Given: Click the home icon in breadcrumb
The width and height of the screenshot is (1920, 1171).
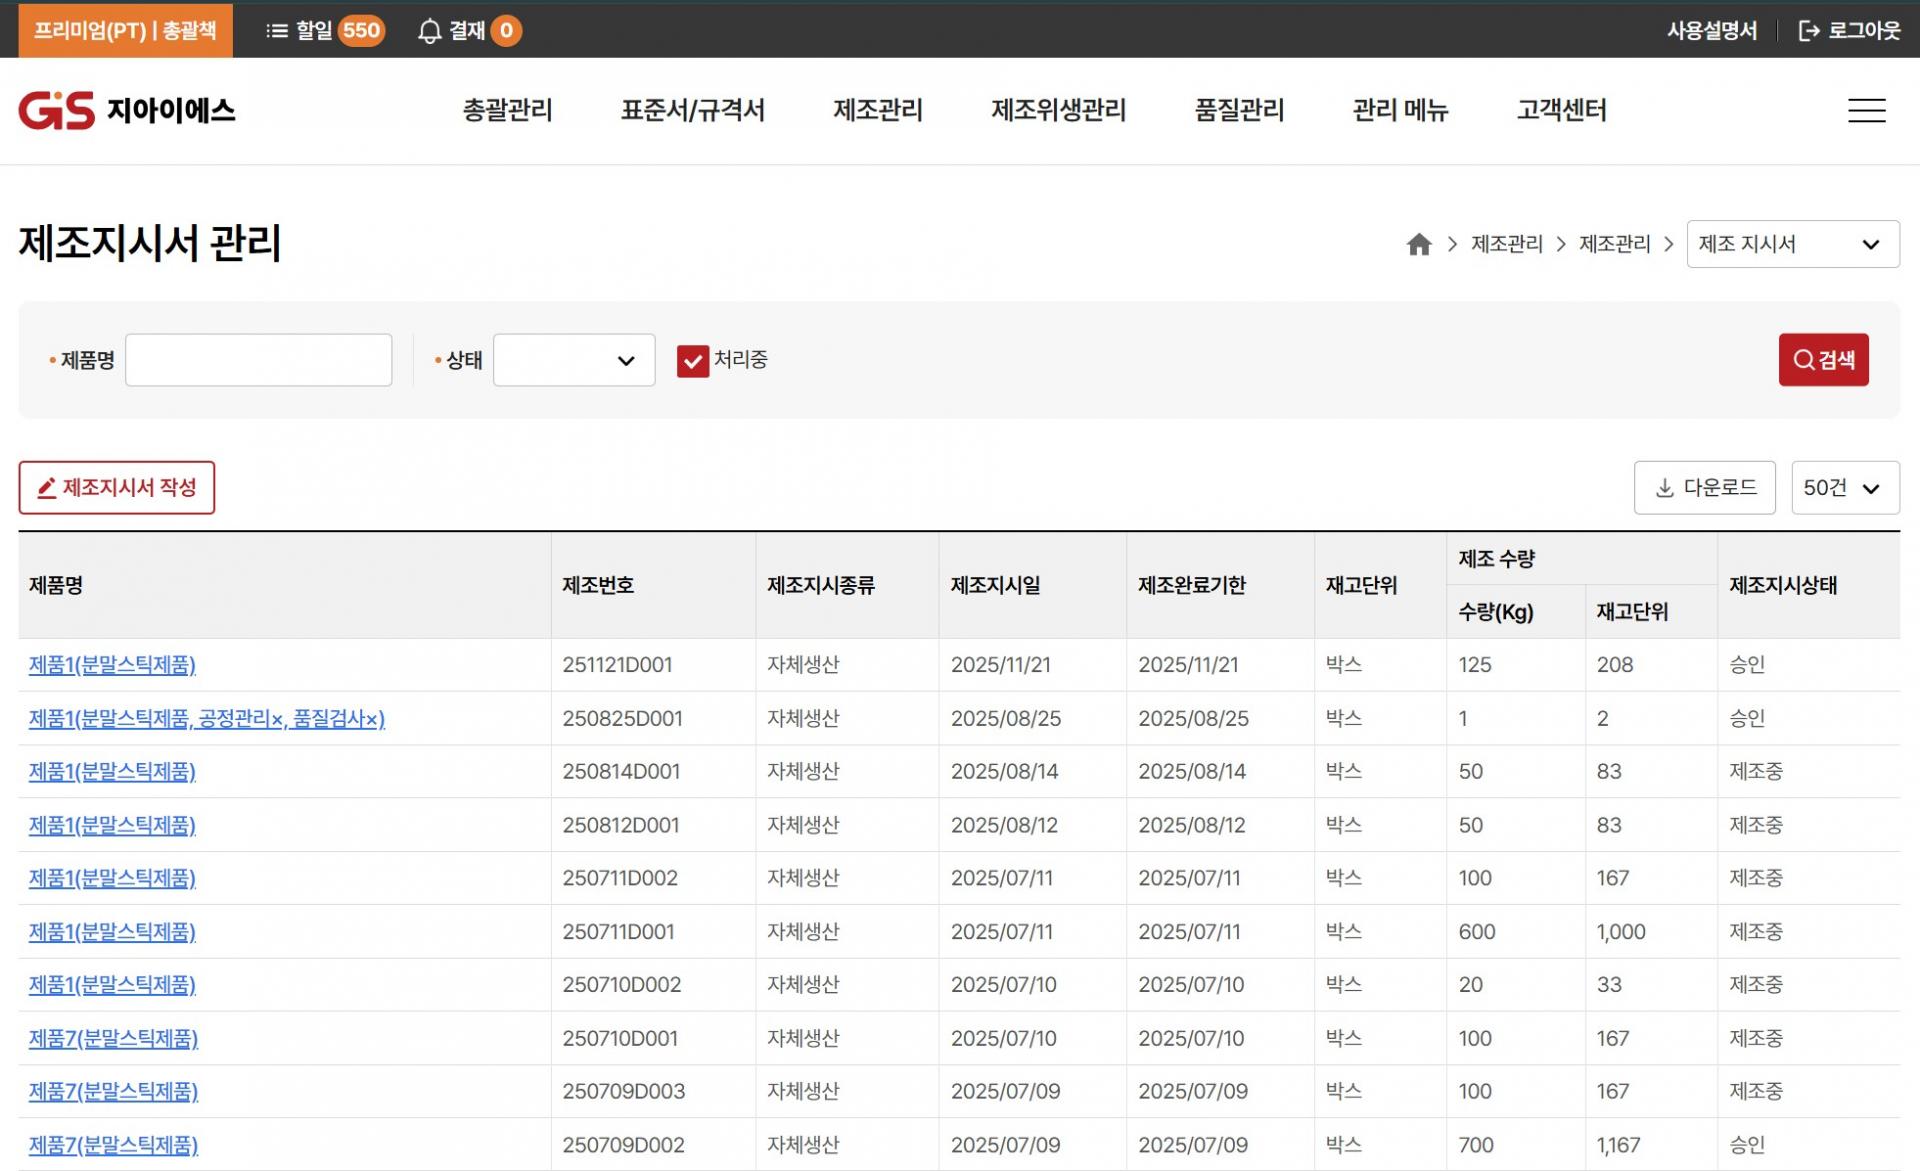Looking at the screenshot, I should coord(1418,244).
